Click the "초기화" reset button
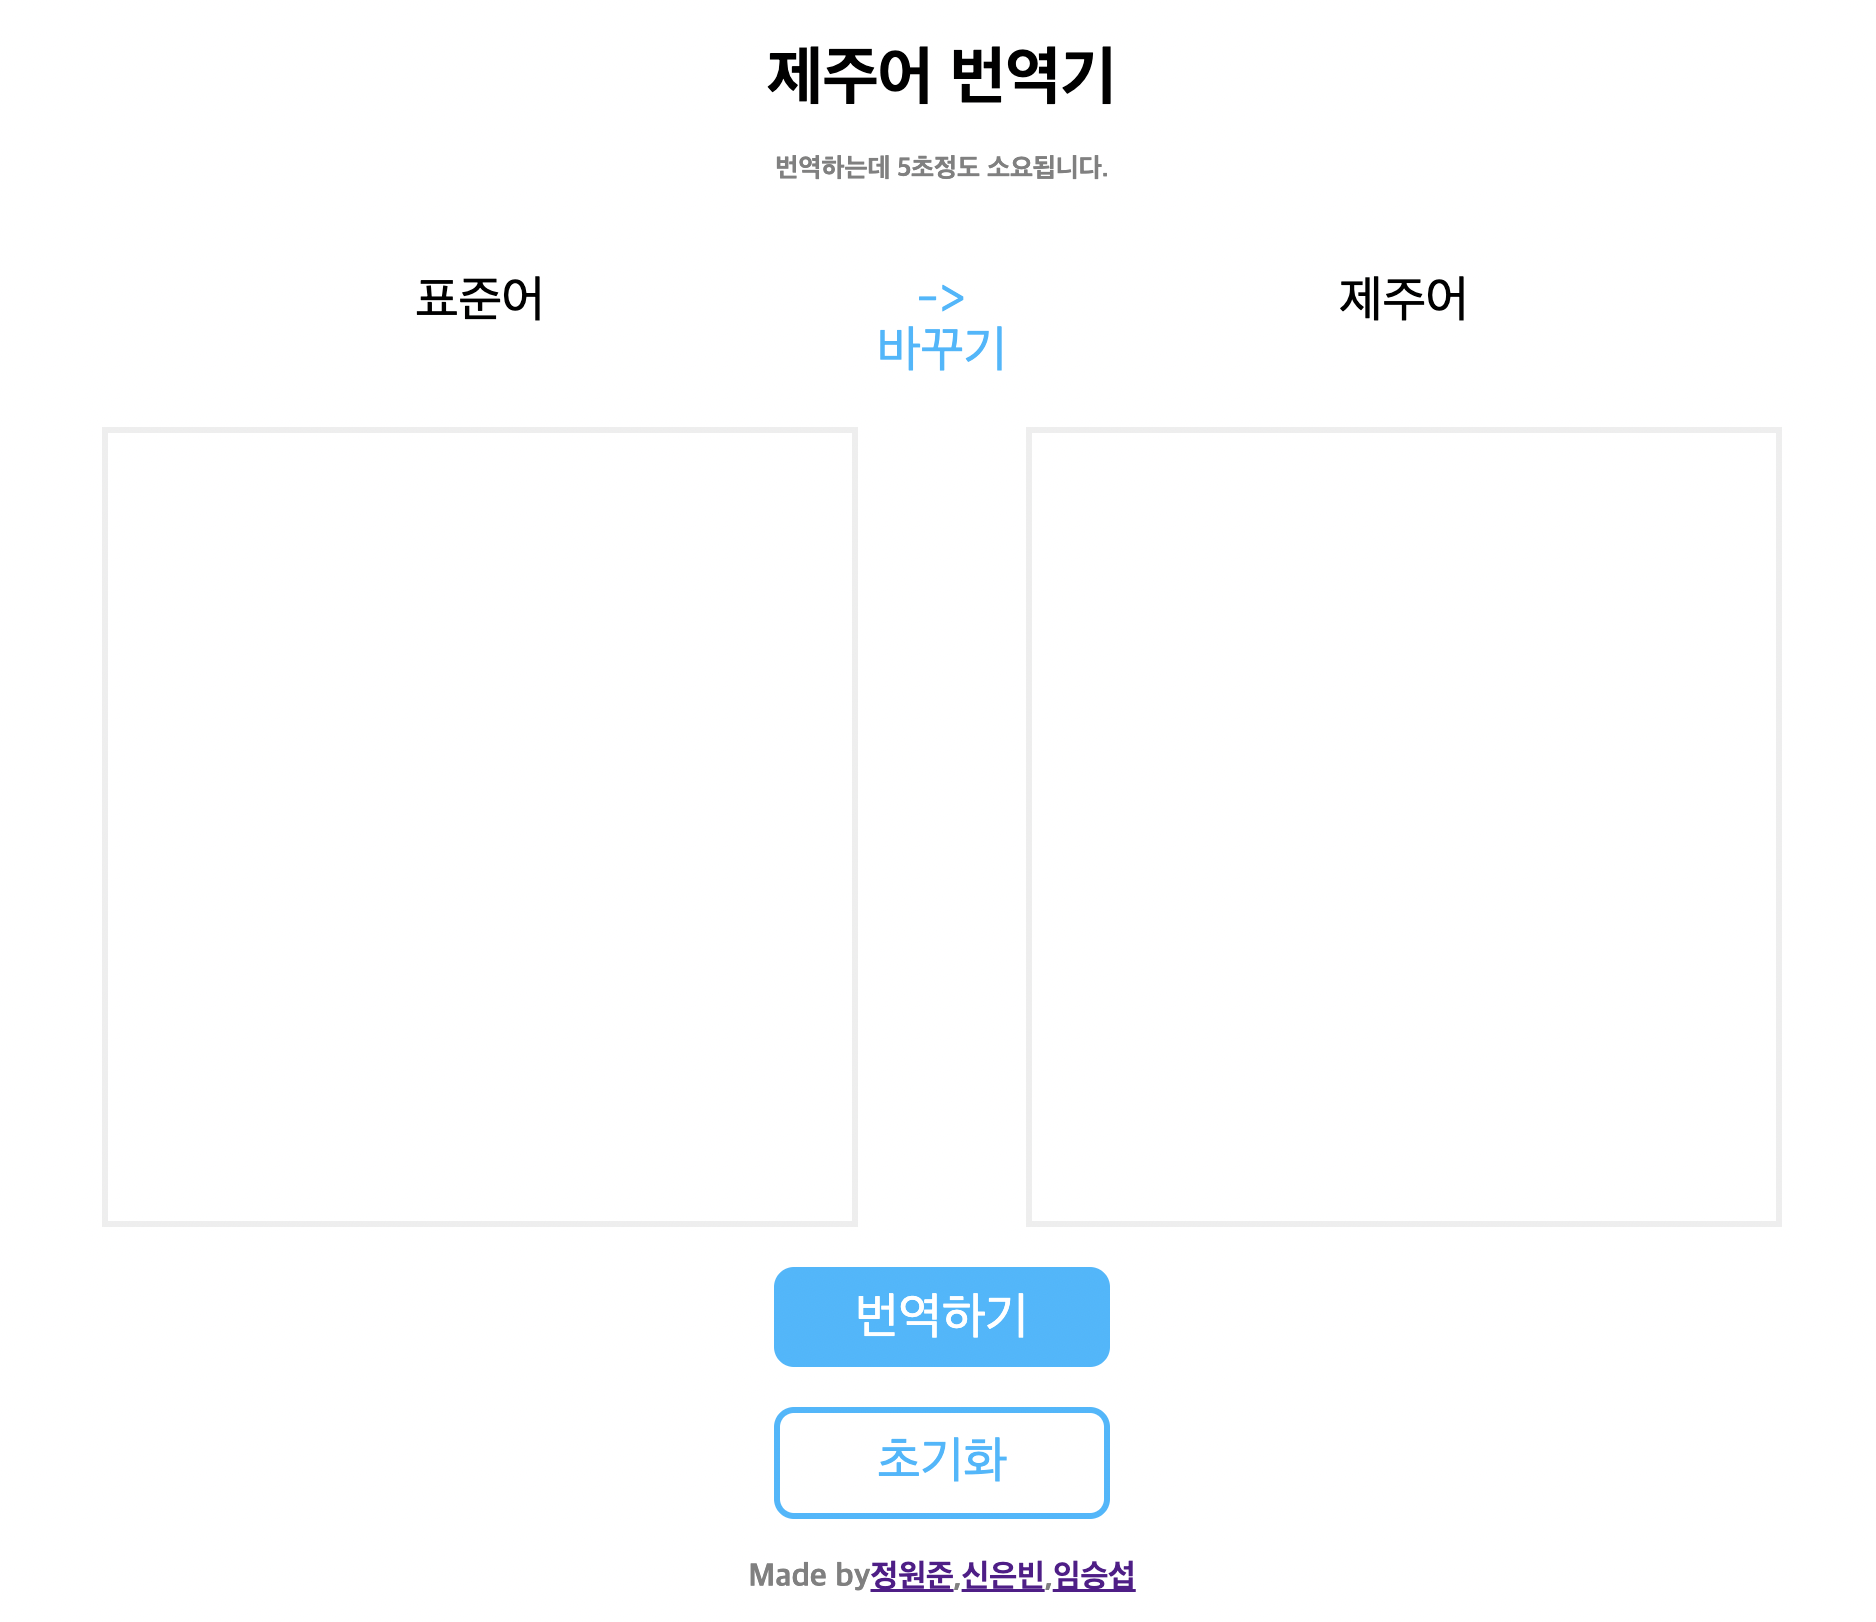Viewport: 1876px width, 1622px height. (941, 1460)
